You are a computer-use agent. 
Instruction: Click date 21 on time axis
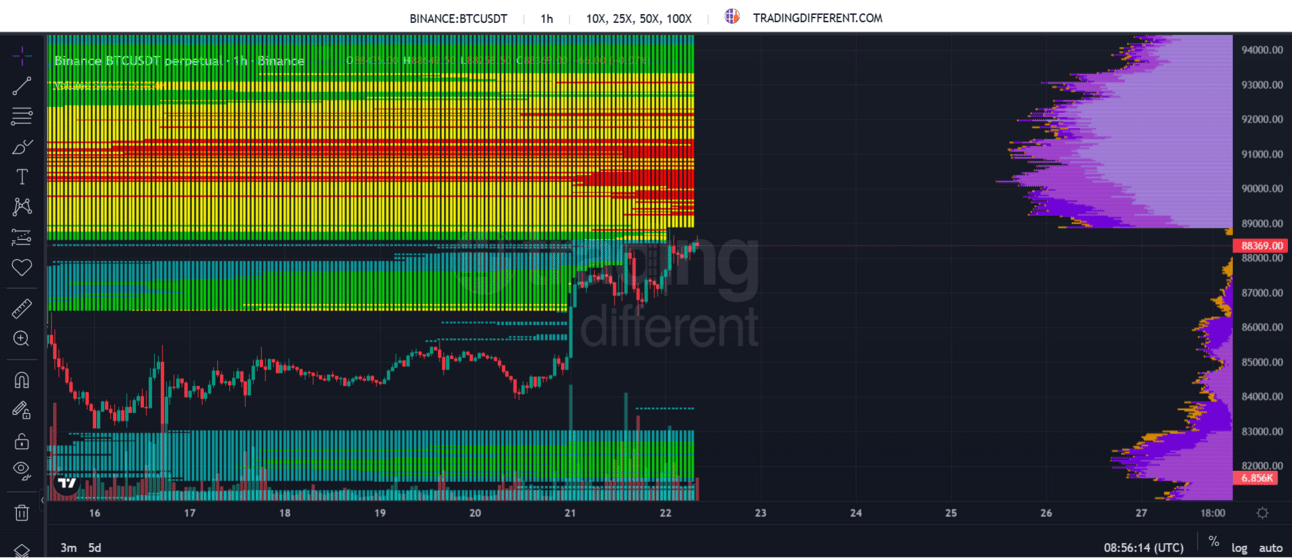click(x=570, y=514)
